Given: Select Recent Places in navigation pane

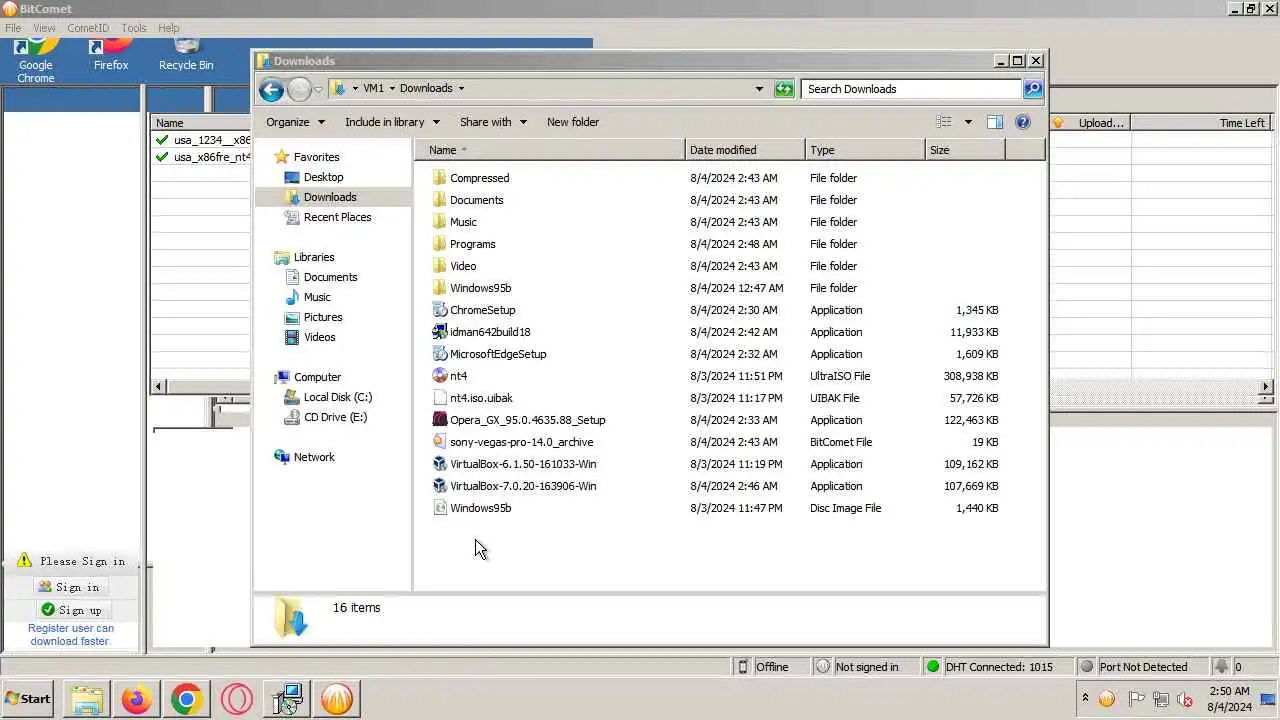Looking at the screenshot, I should [337, 217].
